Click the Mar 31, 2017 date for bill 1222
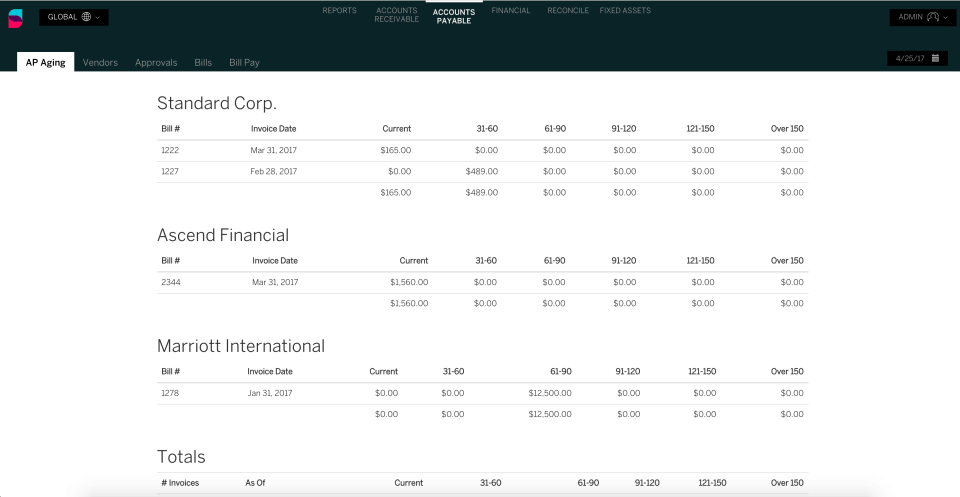This screenshot has width=960, height=497. 274,150
